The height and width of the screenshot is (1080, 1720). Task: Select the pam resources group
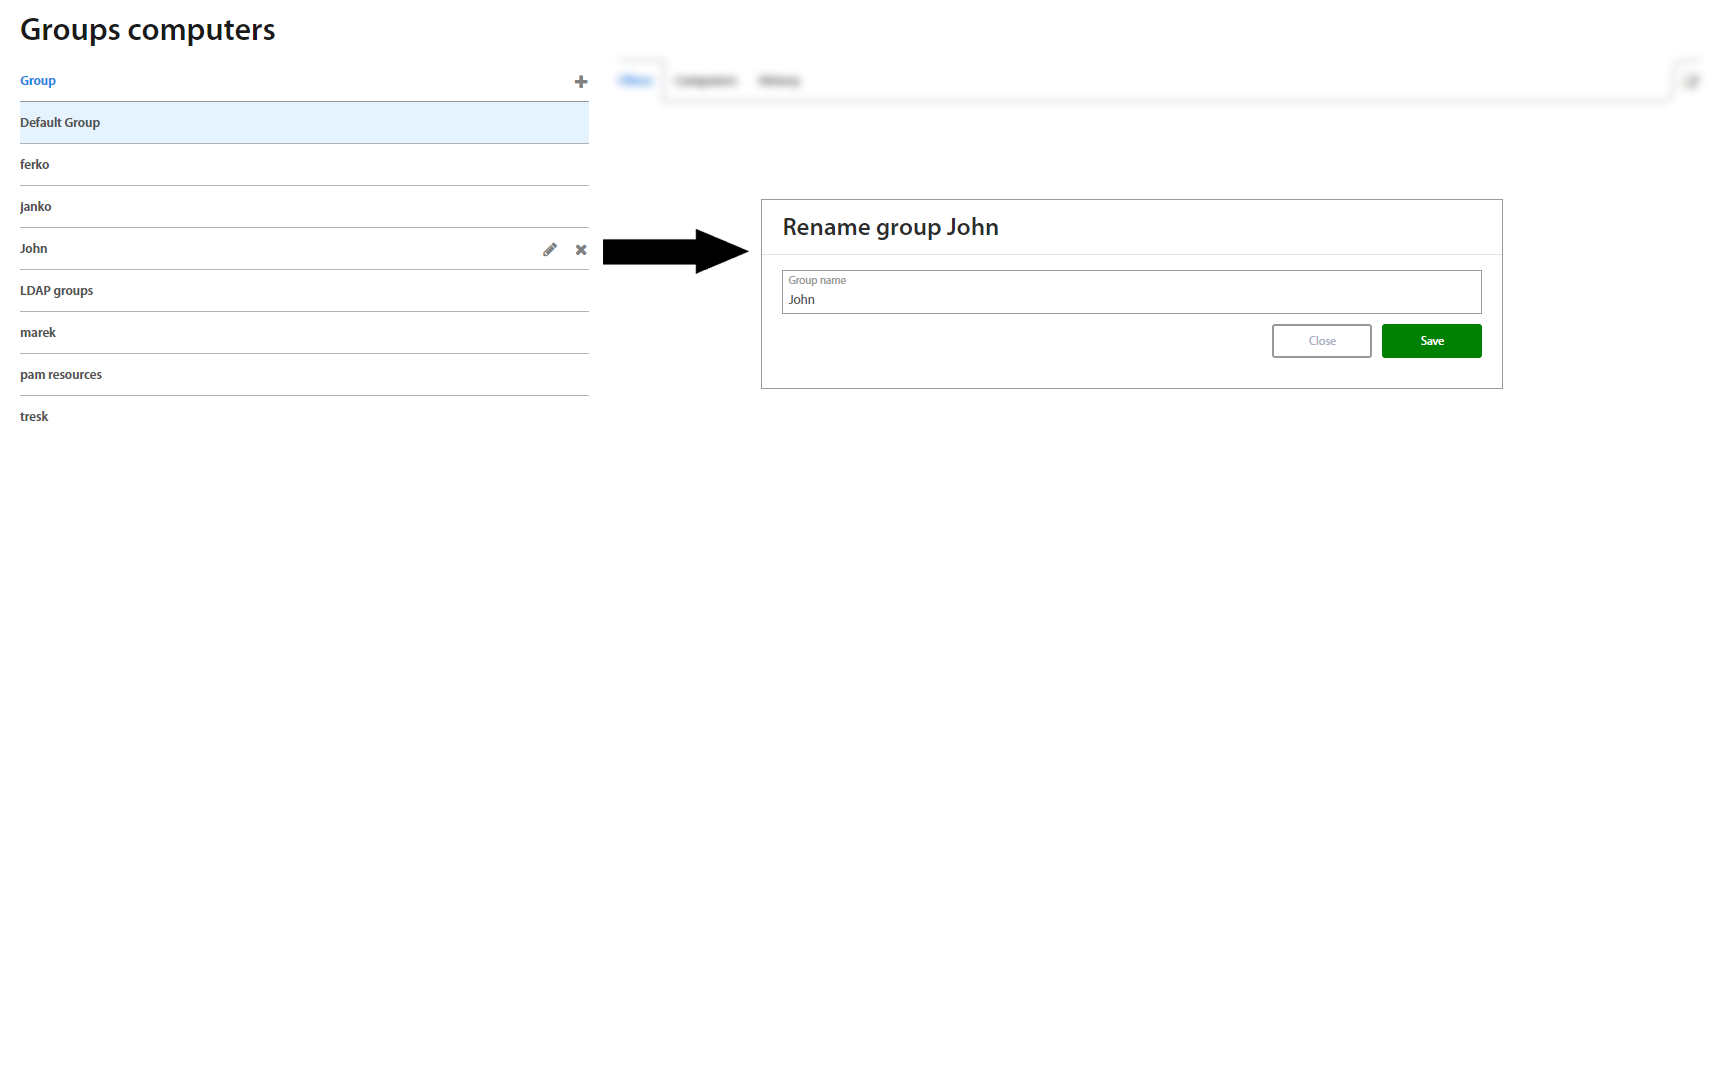coord(61,375)
